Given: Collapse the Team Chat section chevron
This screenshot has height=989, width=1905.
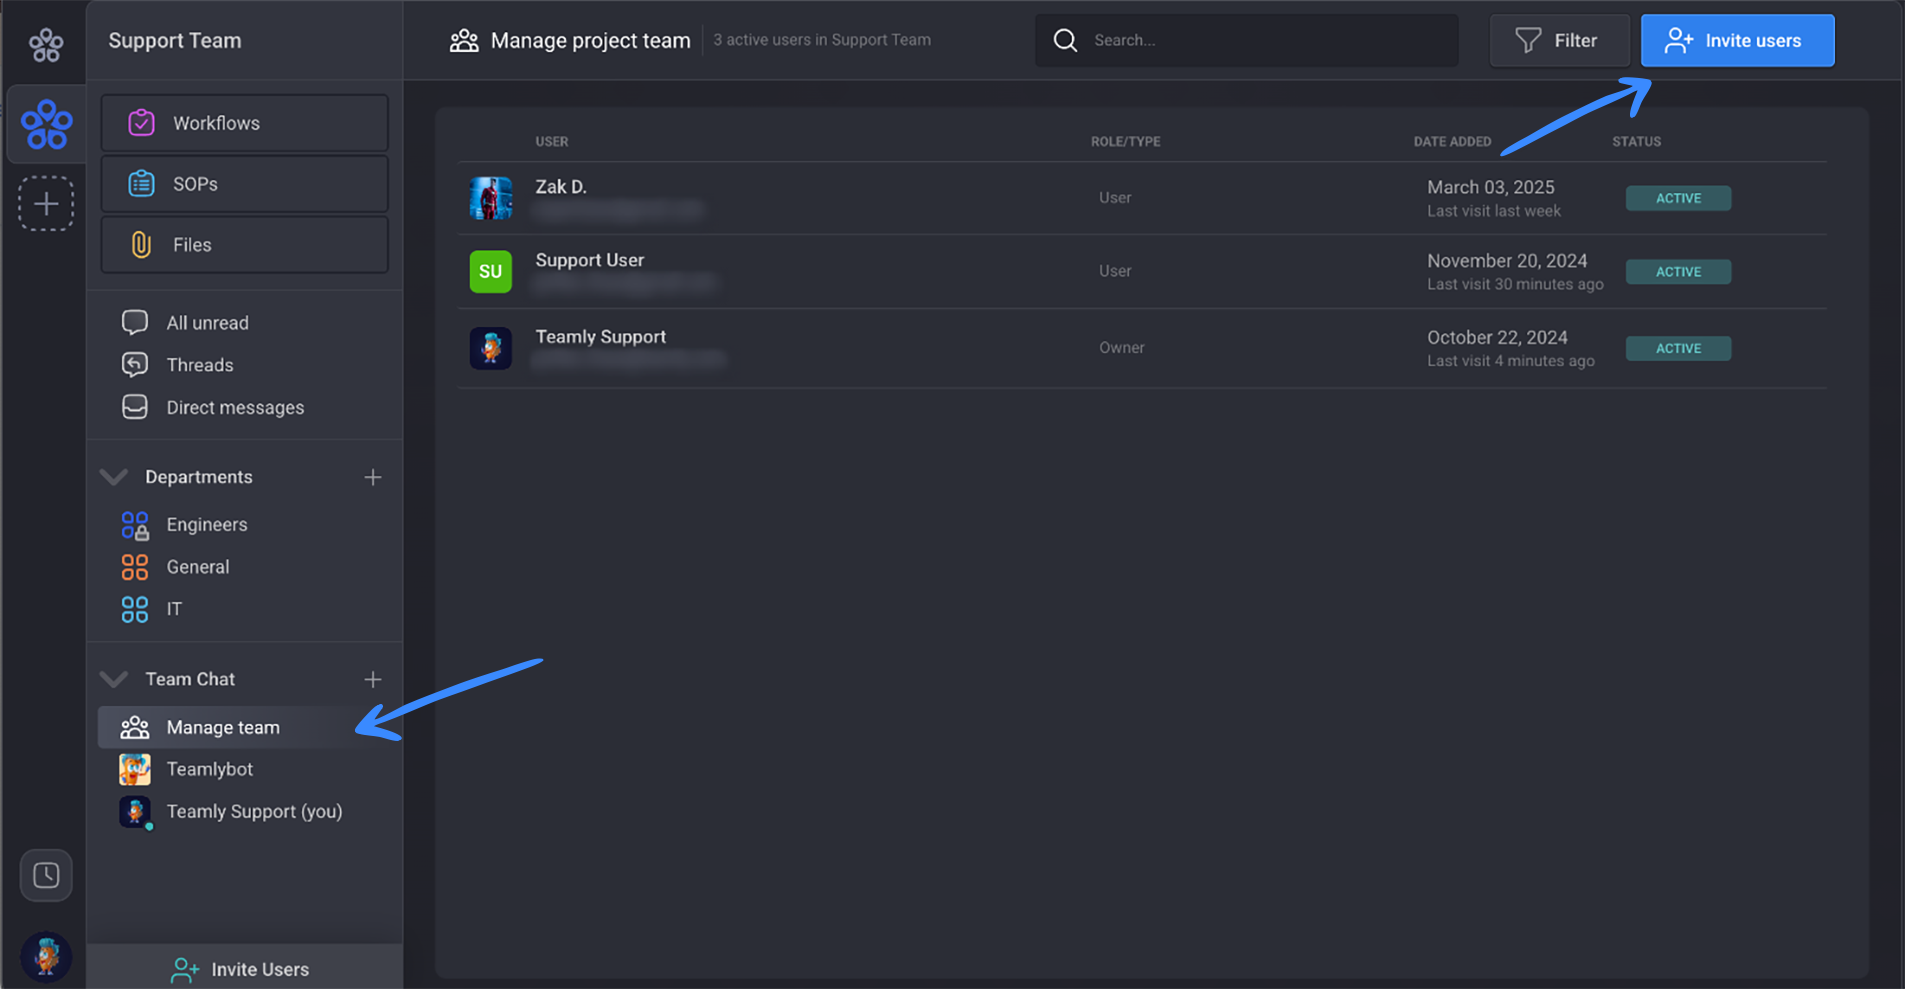Looking at the screenshot, I should [x=114, y=679].
